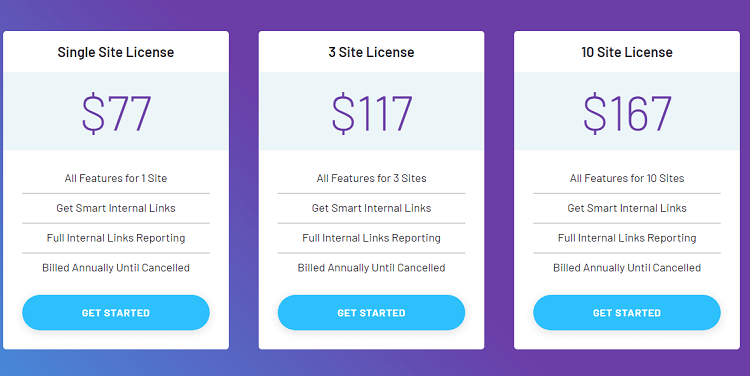Click Billed Annually Until Cancelled in first card

pos(116,268)
